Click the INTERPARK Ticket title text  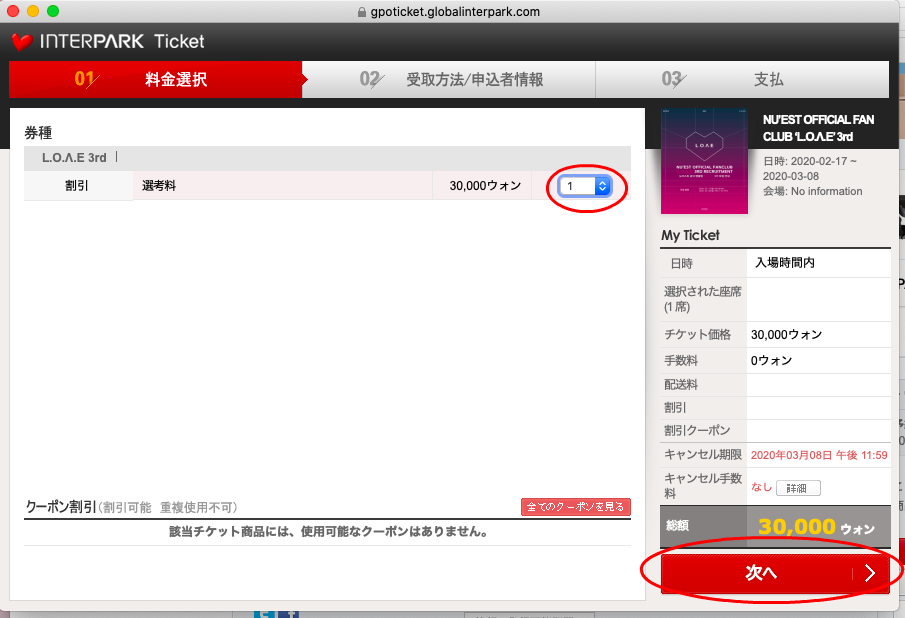pyautogui.click(x=122, y=42)
